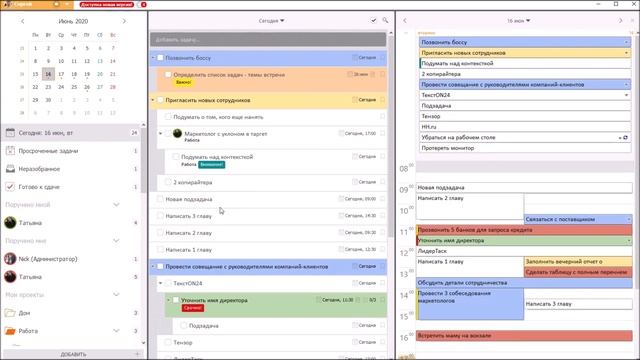Check Уточнить имя директора task
This screenshot has width=640, height=360.
pyautogui.click(x=176, y=300)
